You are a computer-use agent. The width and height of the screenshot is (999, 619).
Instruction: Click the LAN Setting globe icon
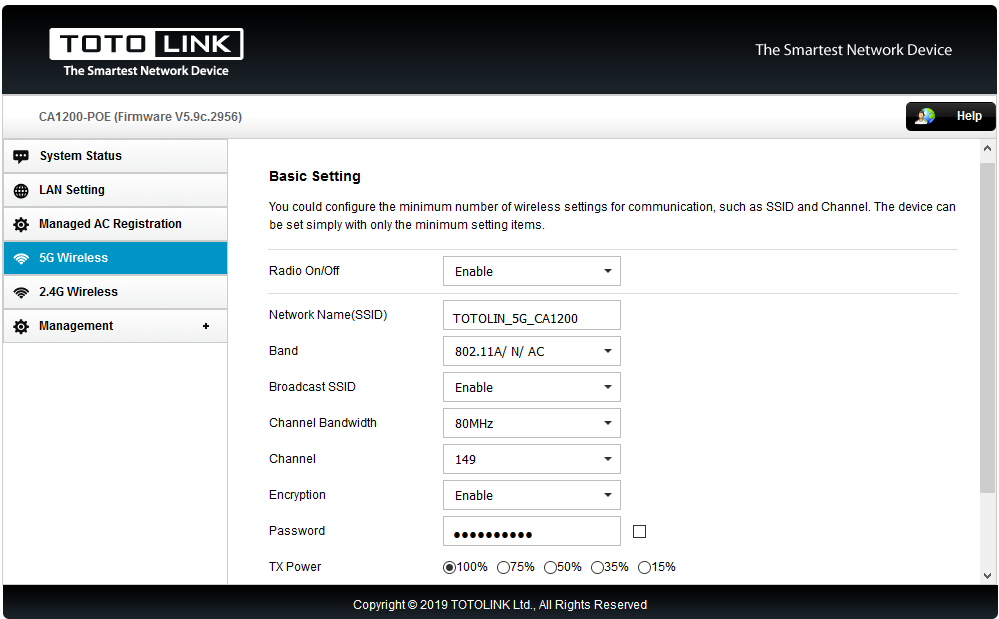point(21,190)
